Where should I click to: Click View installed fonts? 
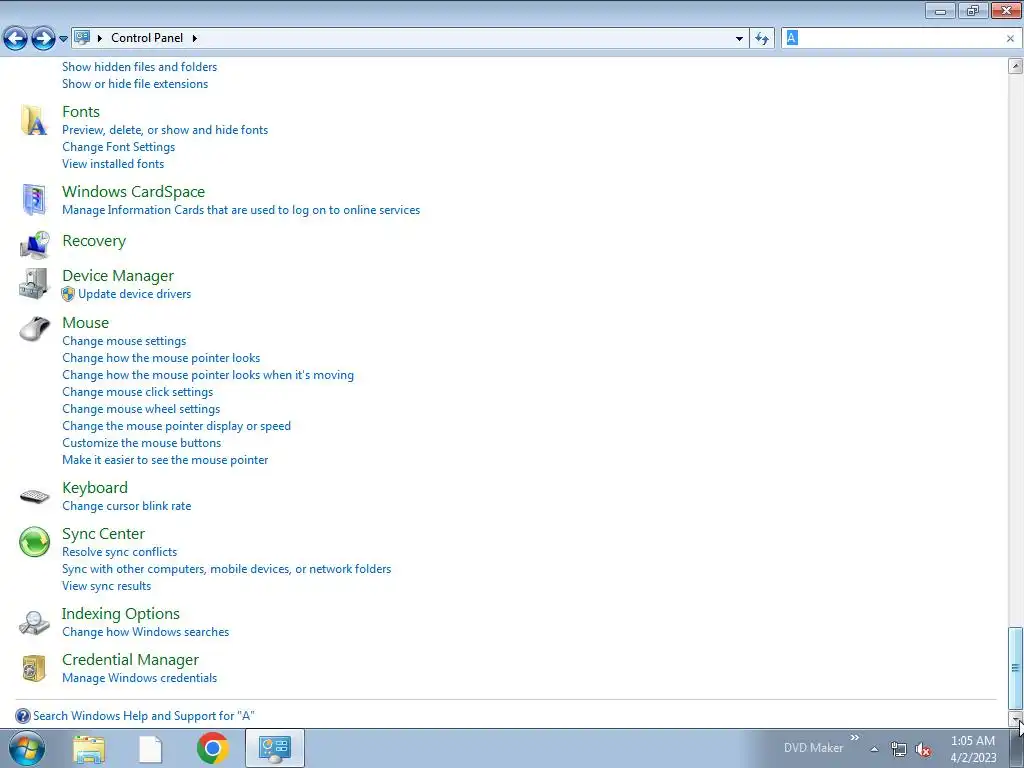point(113,164)
